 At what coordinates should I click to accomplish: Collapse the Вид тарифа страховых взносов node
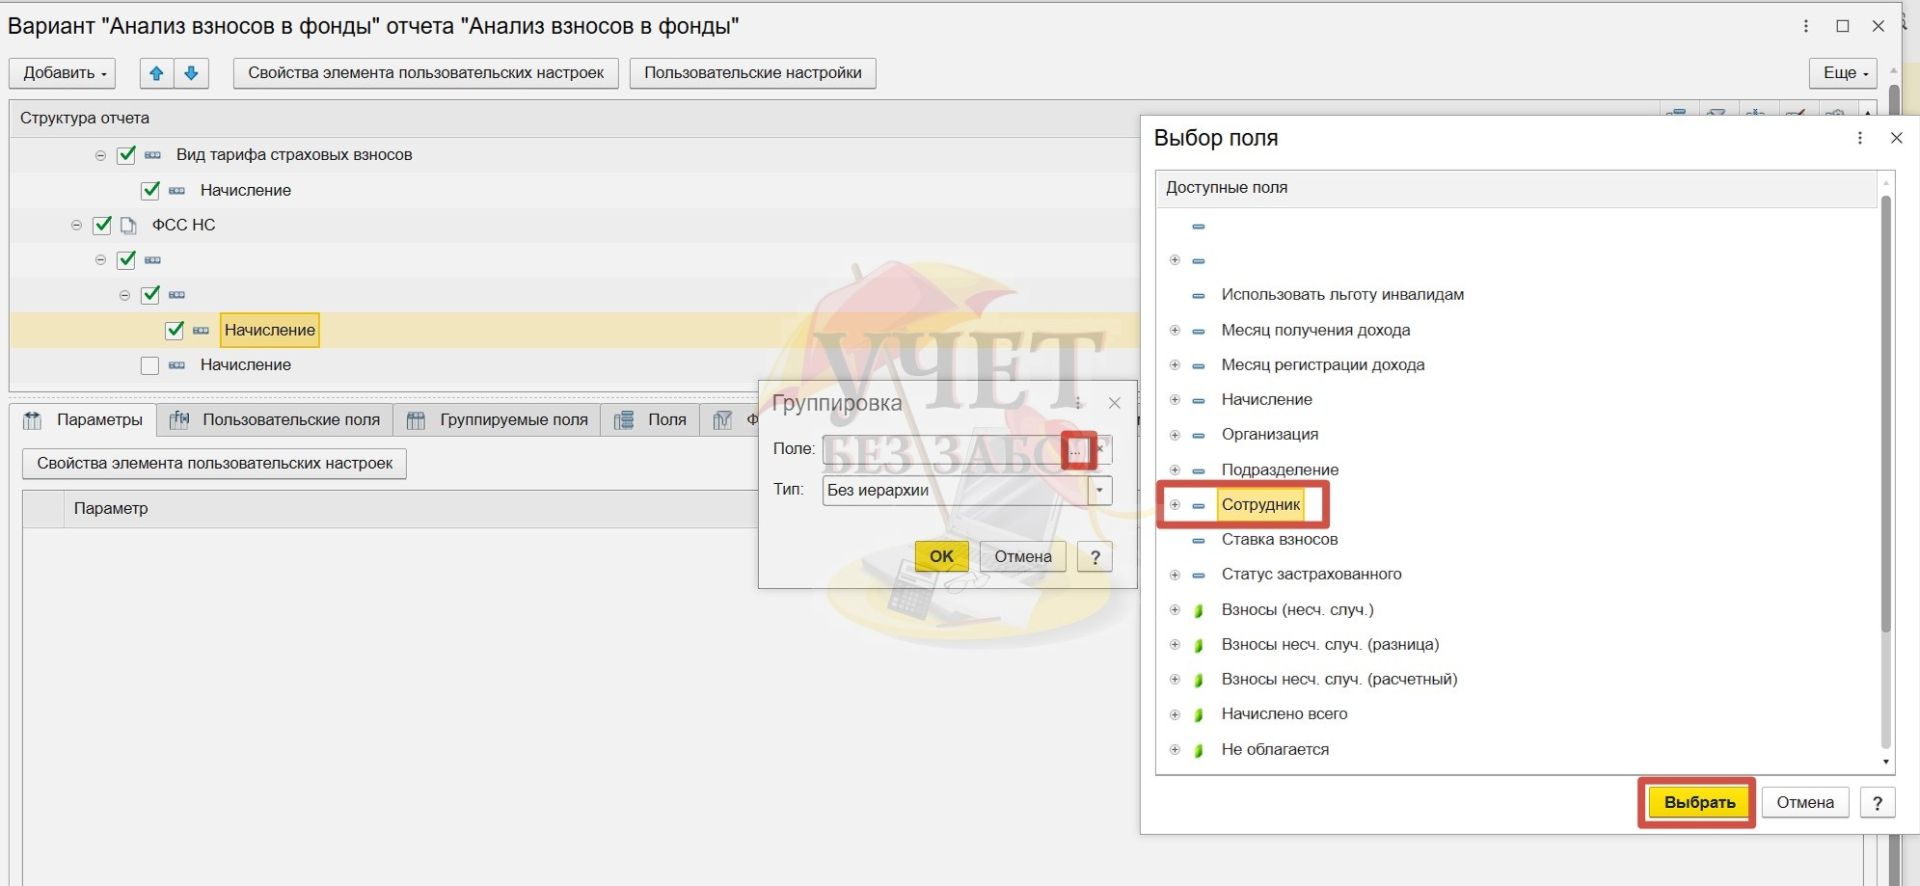coord(100,155)
